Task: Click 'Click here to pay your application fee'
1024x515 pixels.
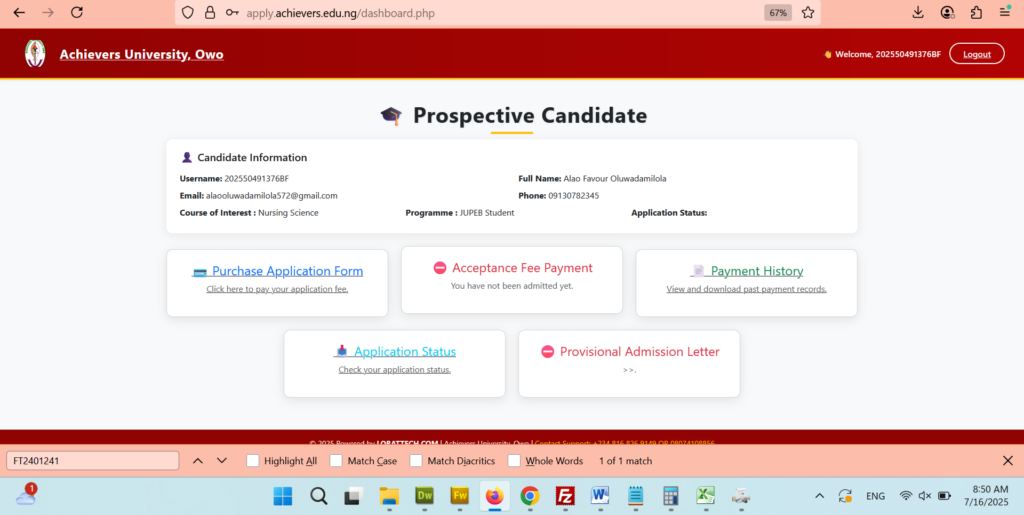Action: (x=277, y=289)
